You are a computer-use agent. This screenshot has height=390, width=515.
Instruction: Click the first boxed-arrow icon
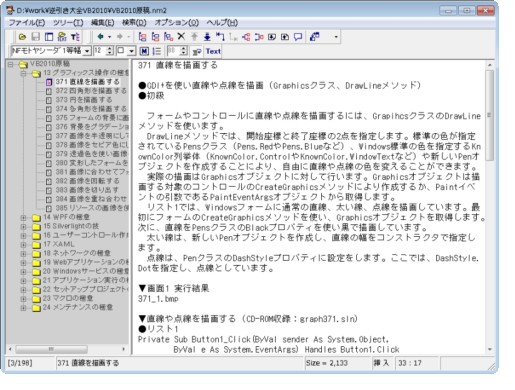coord(272,37)
